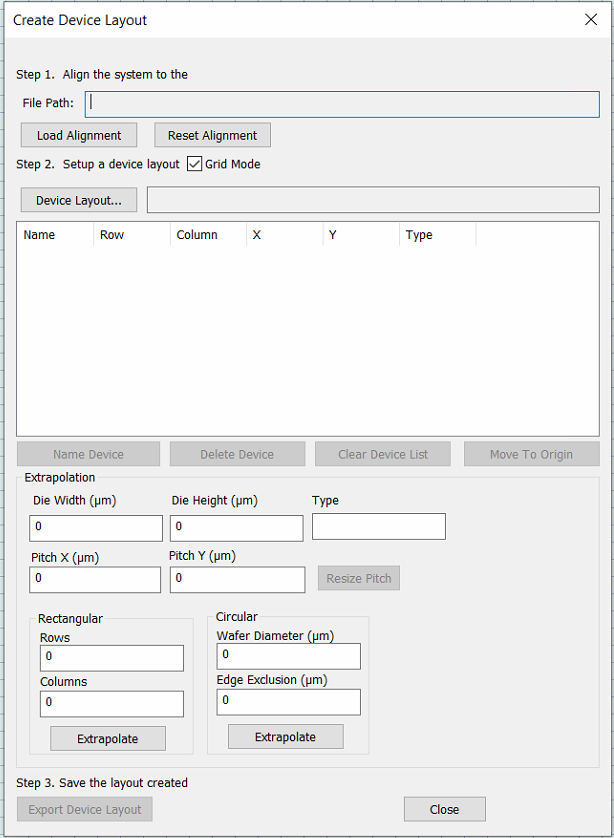Select the Pitch Y (µm) field

[237, 579]
